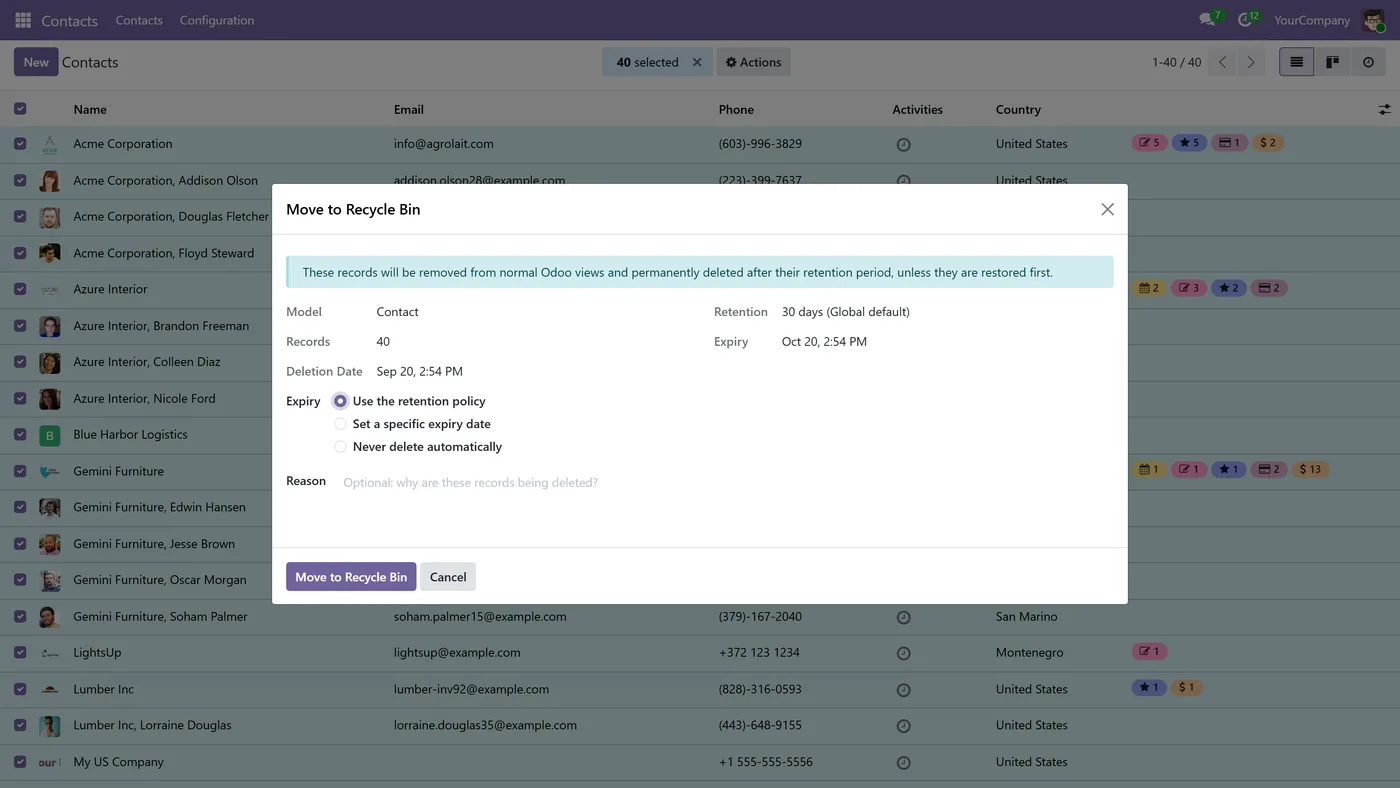The height and width of the screenshot is (788, 1400).
Task: Sort by the Country column header
Action: pyautogui.click(x=1018, y=109)
